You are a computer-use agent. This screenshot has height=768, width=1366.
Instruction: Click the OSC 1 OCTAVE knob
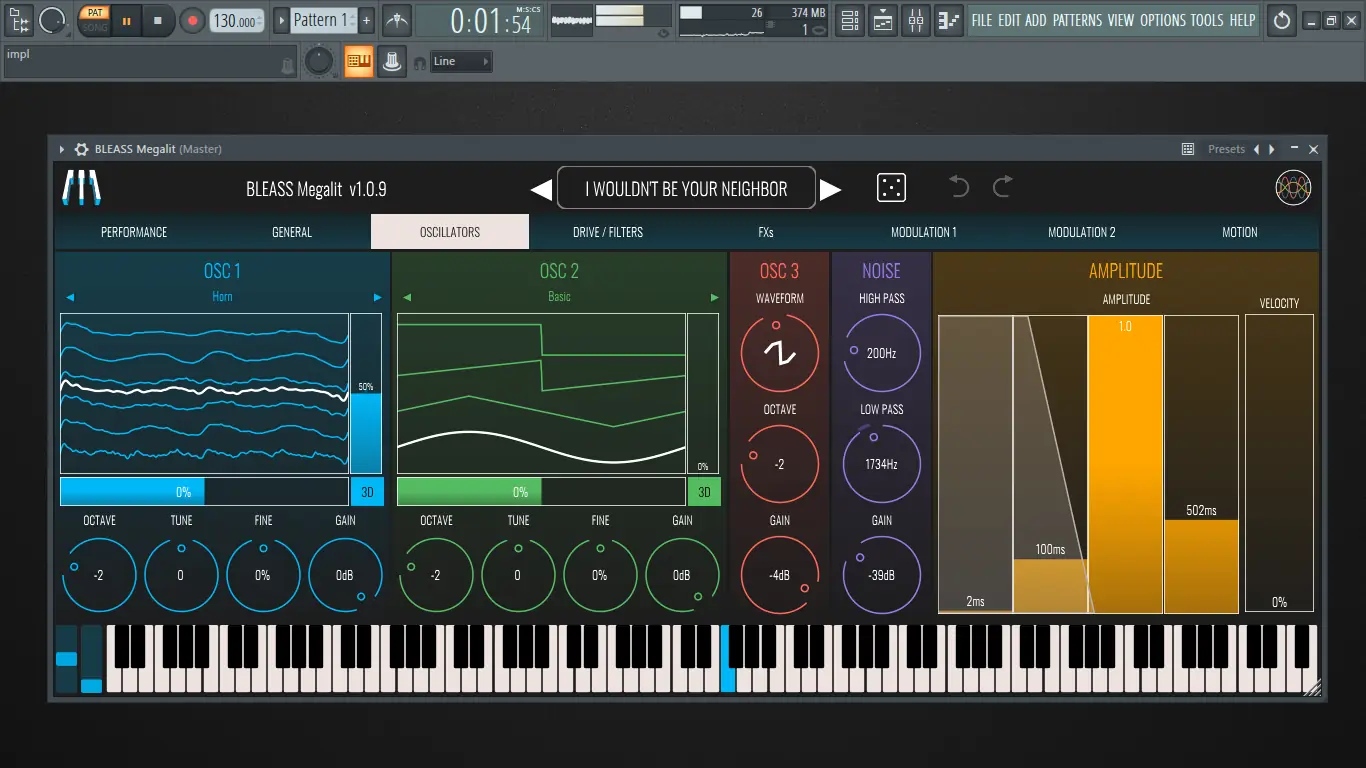pyautogui.click(x=99, y=575)
